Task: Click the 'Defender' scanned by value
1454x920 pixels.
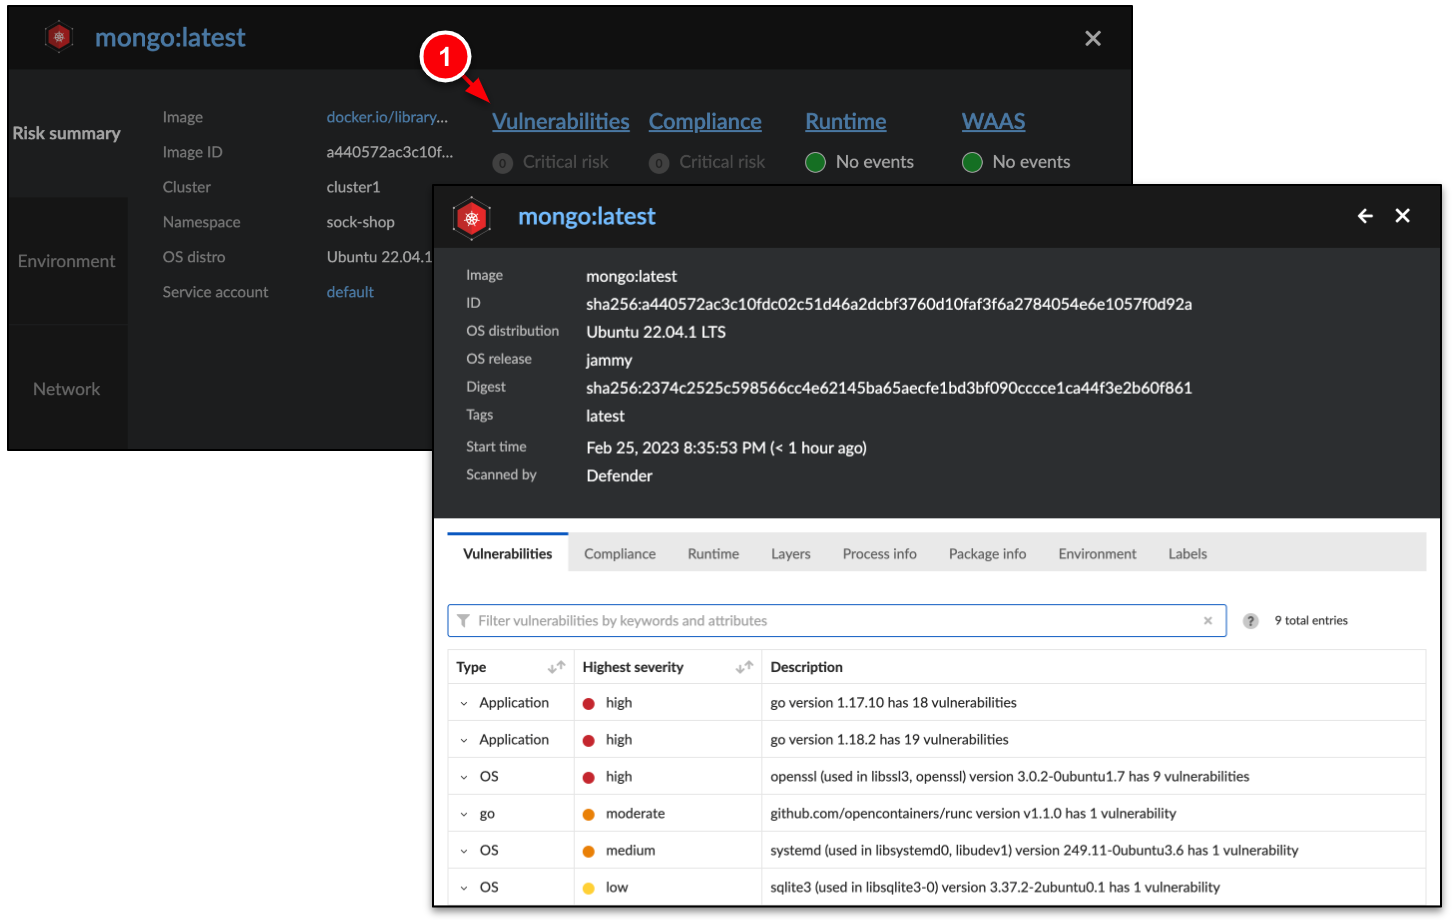Action: 619,476
